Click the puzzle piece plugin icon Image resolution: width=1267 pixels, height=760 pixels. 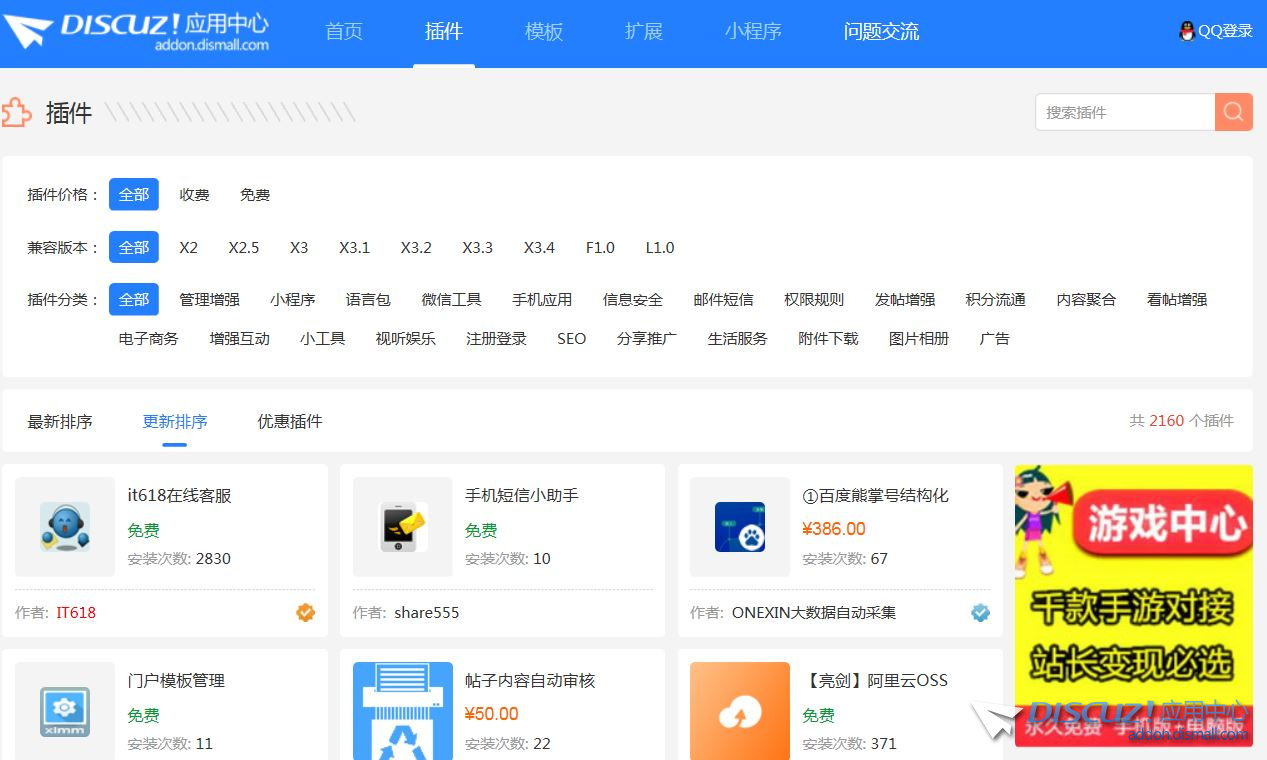[x=17, y=113]
